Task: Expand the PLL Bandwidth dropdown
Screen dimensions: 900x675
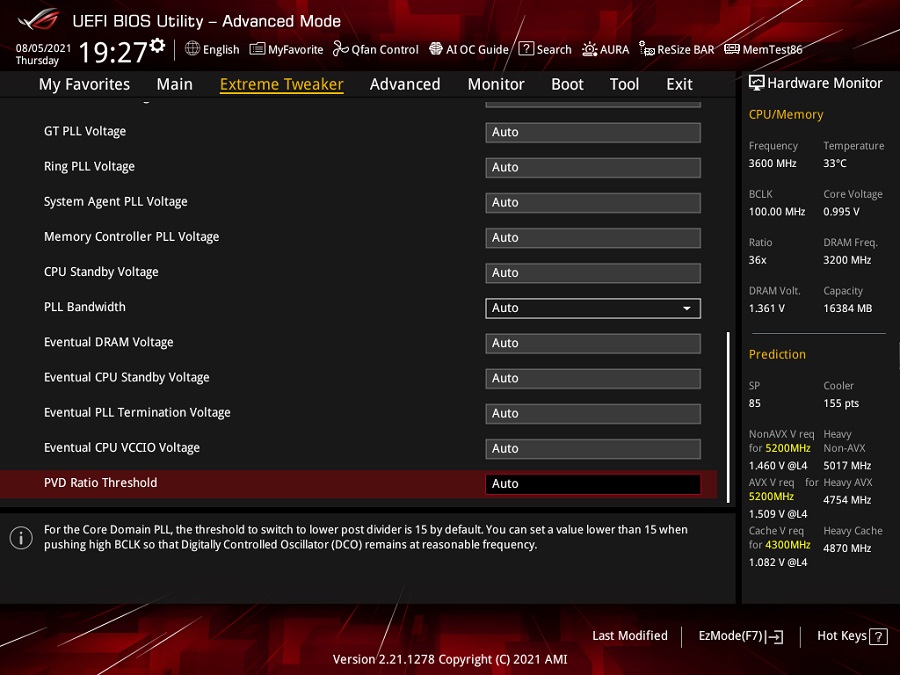Action: [x=593, y=308]
